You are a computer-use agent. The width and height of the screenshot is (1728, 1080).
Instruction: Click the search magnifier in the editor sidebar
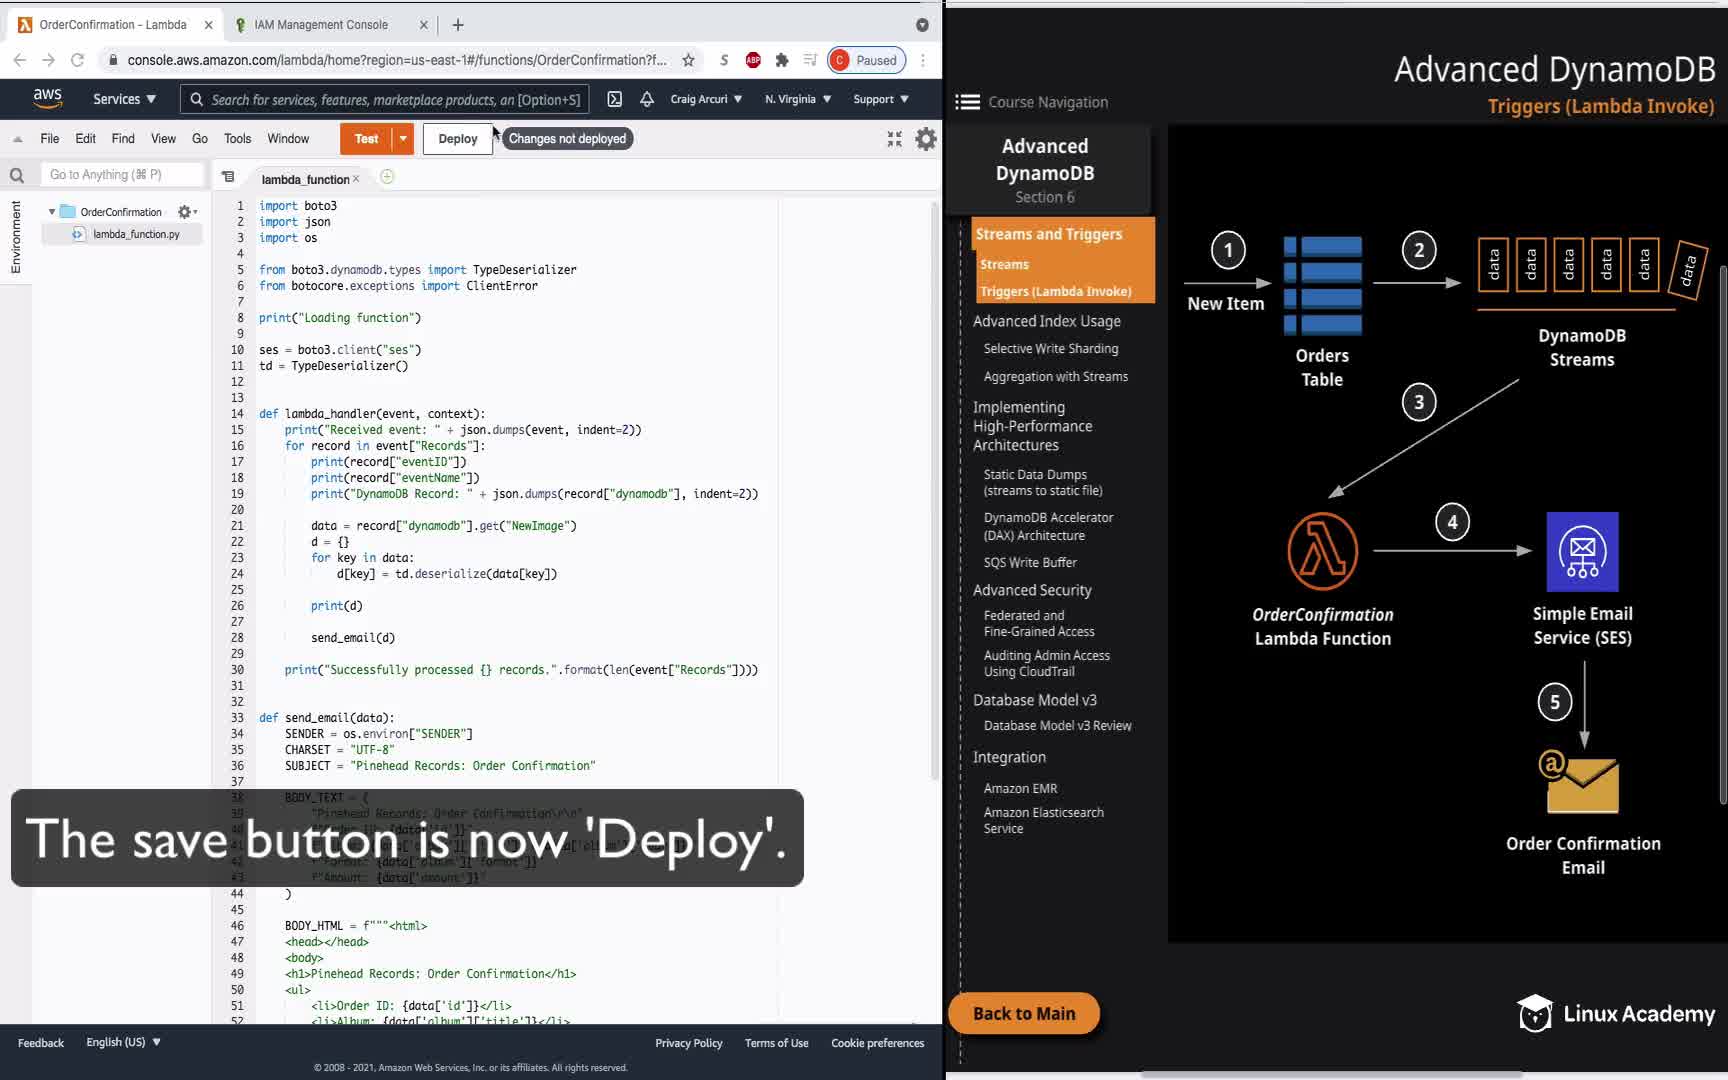click(x=17, y=176)
